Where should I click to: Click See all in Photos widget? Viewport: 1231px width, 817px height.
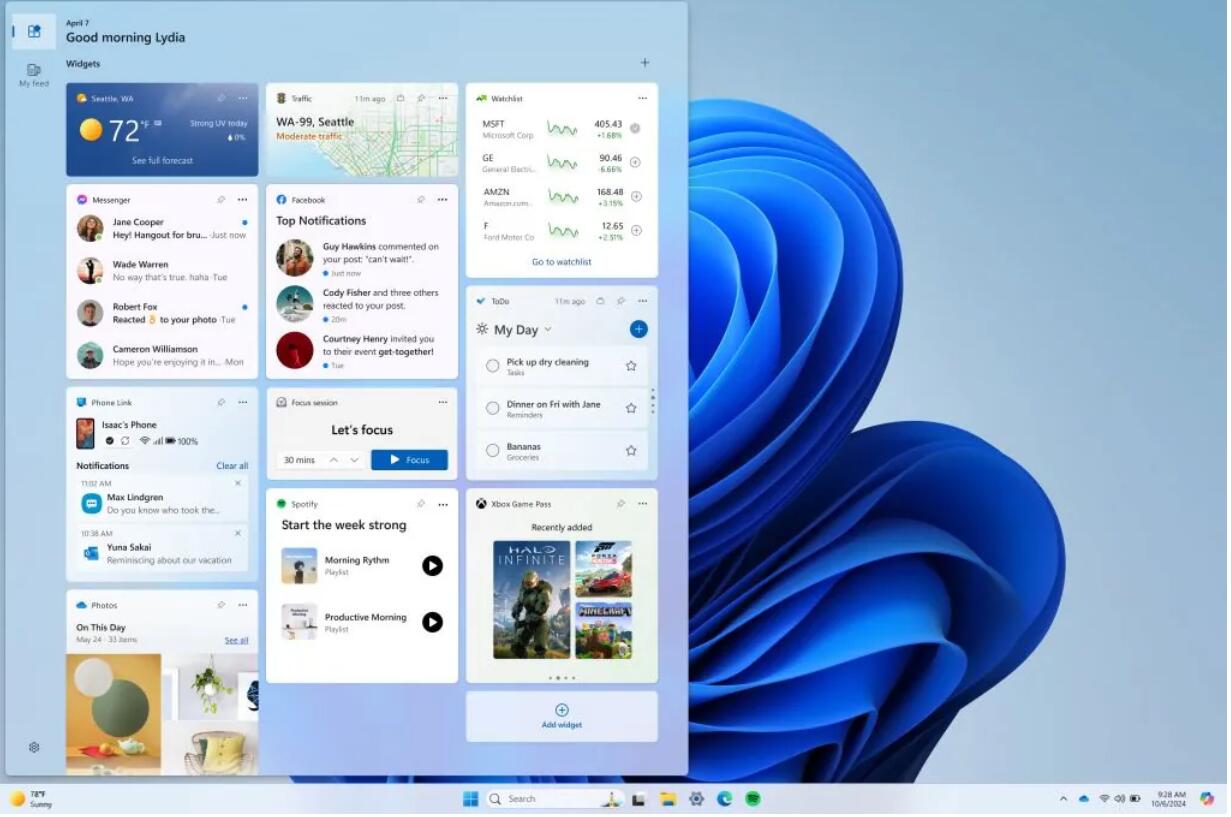(237, 642)
